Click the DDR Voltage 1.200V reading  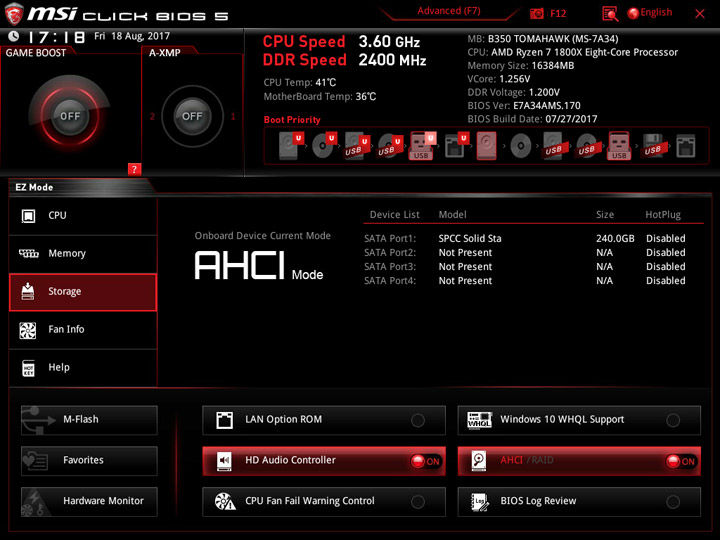tap(513, 92)
